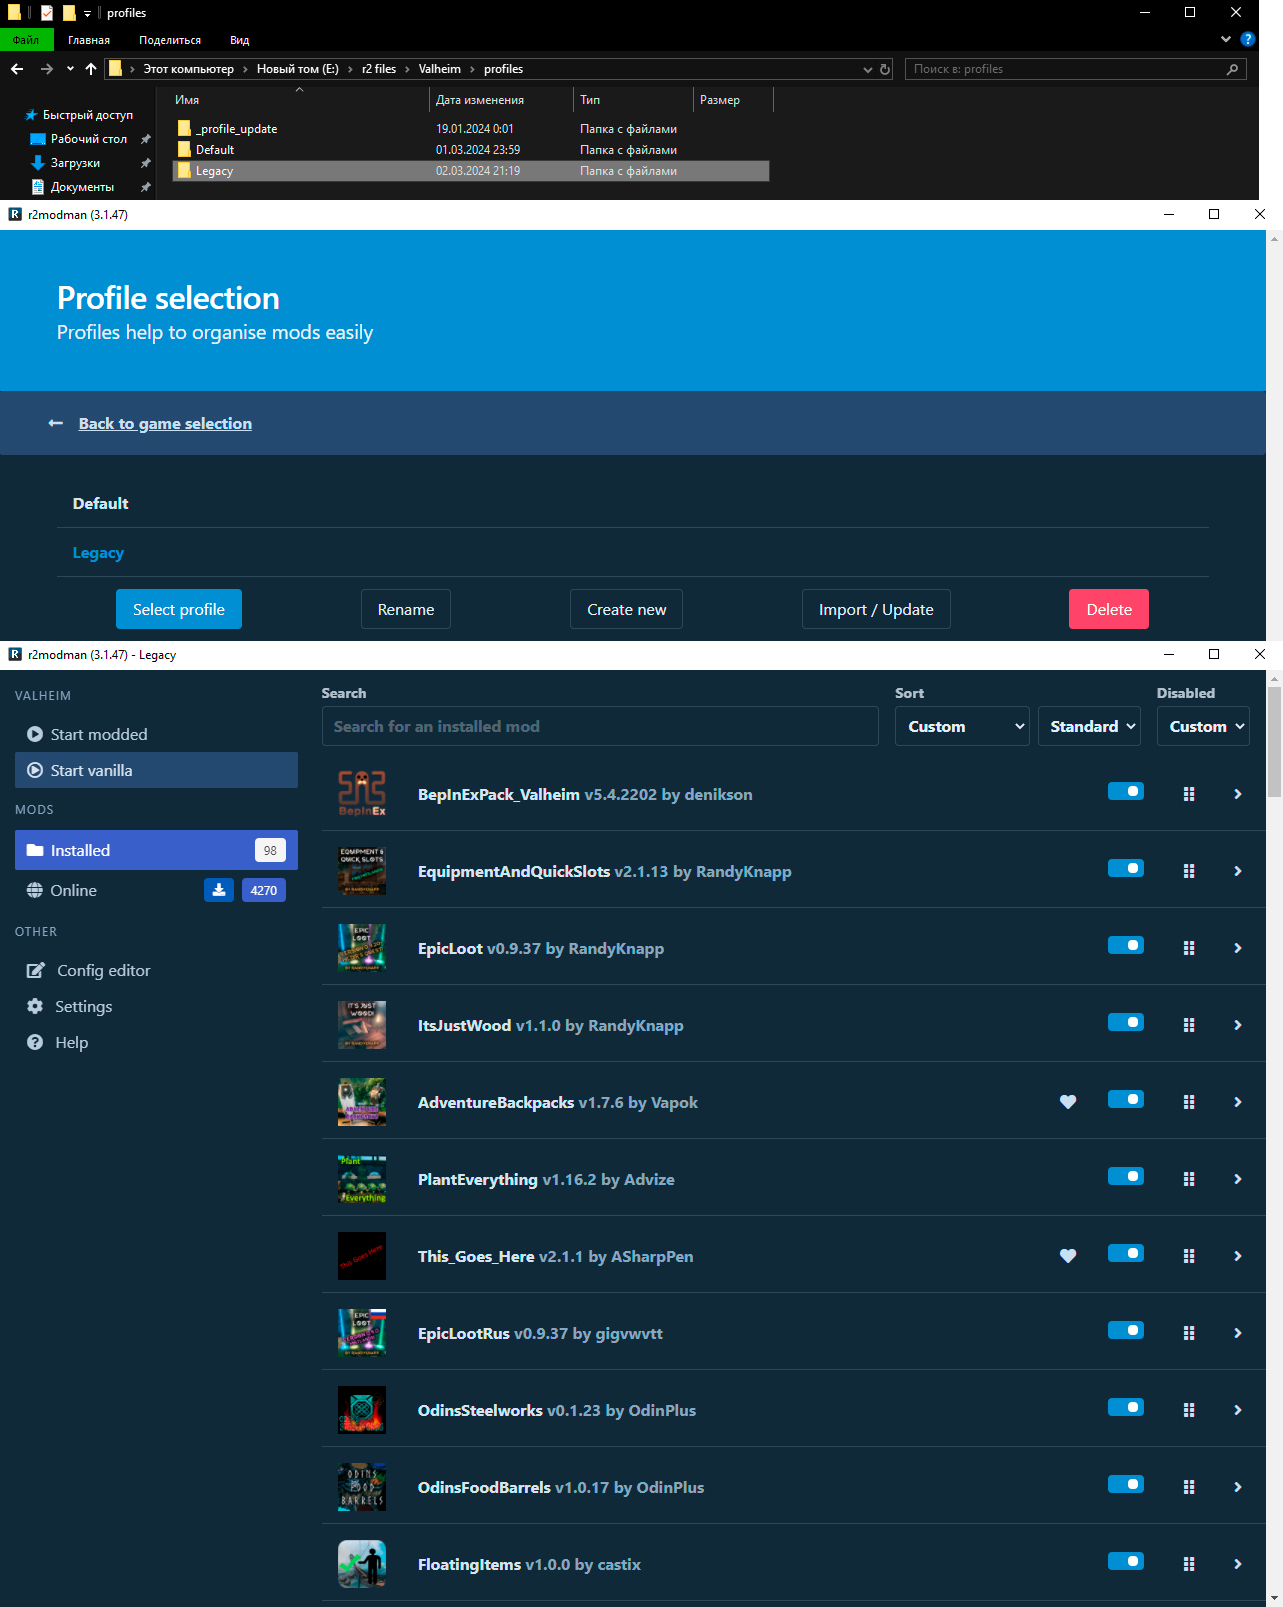This screenshot has height=1607, width=1283.
Task: Click the Explorer profiles search box
Action: pyautogui.click(x=1075, y=69)
